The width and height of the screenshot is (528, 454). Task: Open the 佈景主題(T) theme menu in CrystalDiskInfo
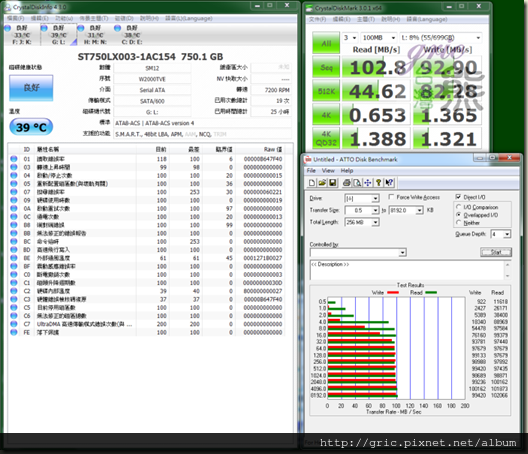tap(94, 18)
